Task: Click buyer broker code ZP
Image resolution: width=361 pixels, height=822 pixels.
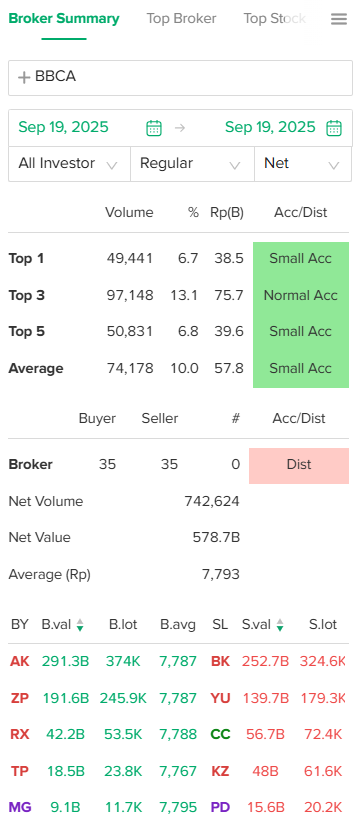Action: pyautogui.click(x=19, y=698)
